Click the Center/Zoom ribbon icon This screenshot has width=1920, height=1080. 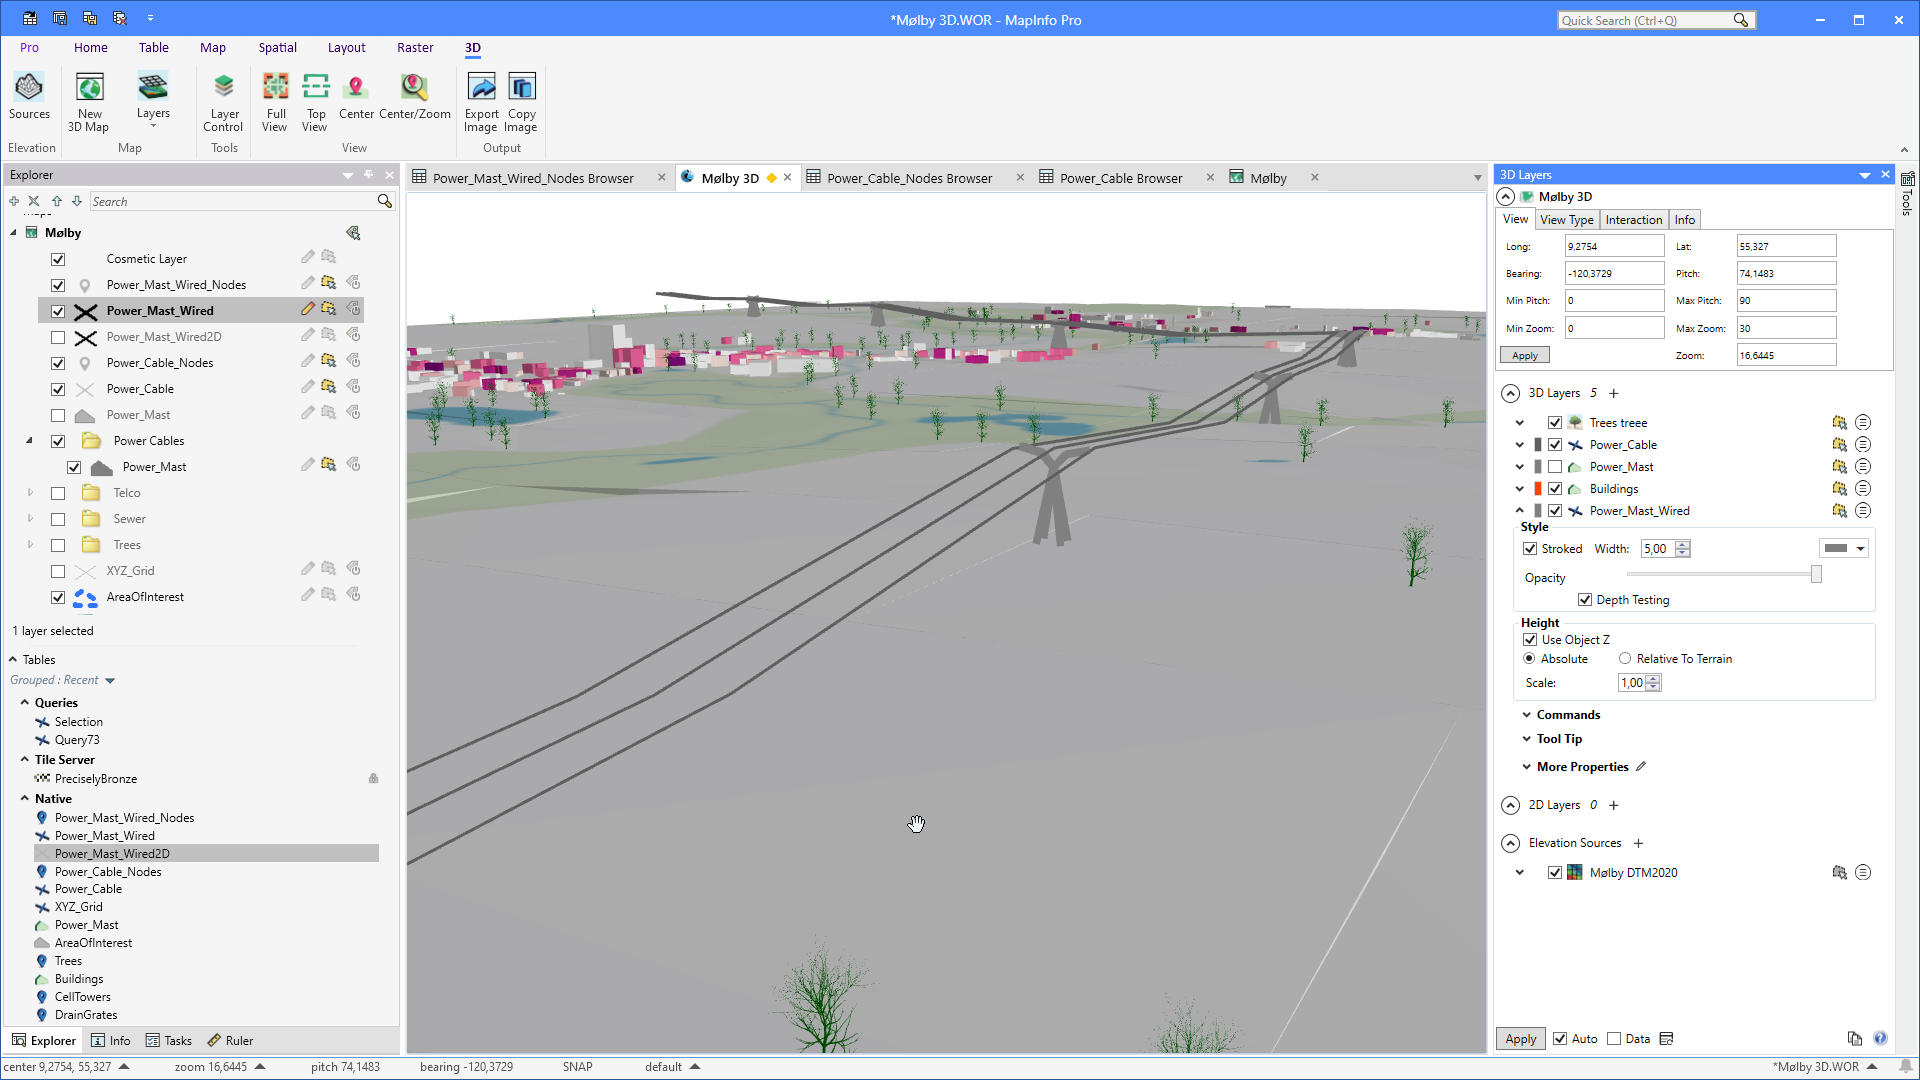pyautogui.click(x=414, y=97)
